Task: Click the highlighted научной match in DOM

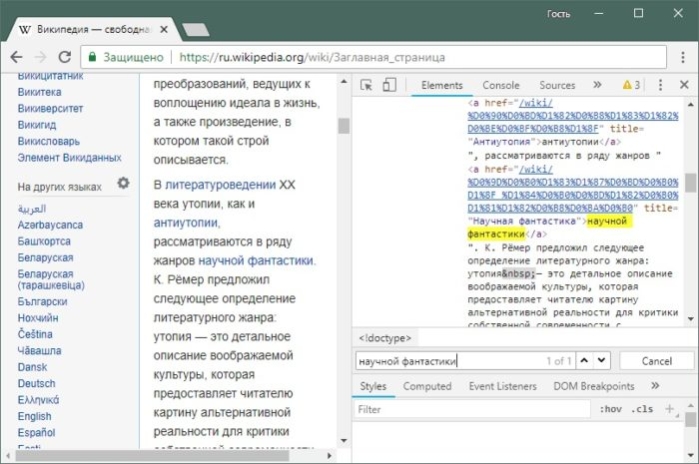Action: tap(607, 221)
